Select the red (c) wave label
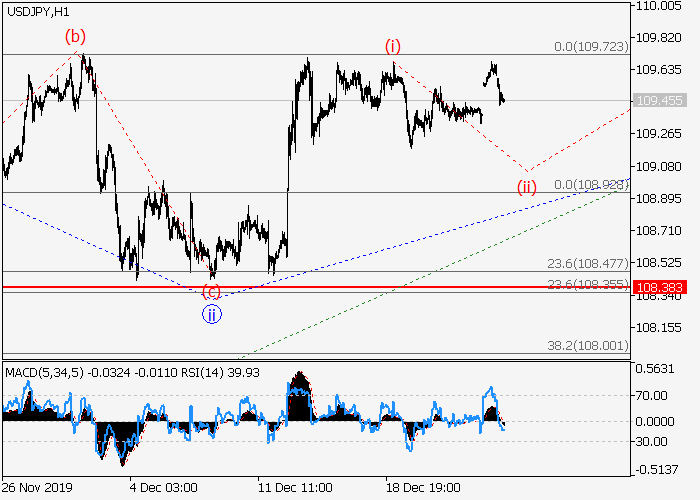700x500 pixels. pos(212,292)
